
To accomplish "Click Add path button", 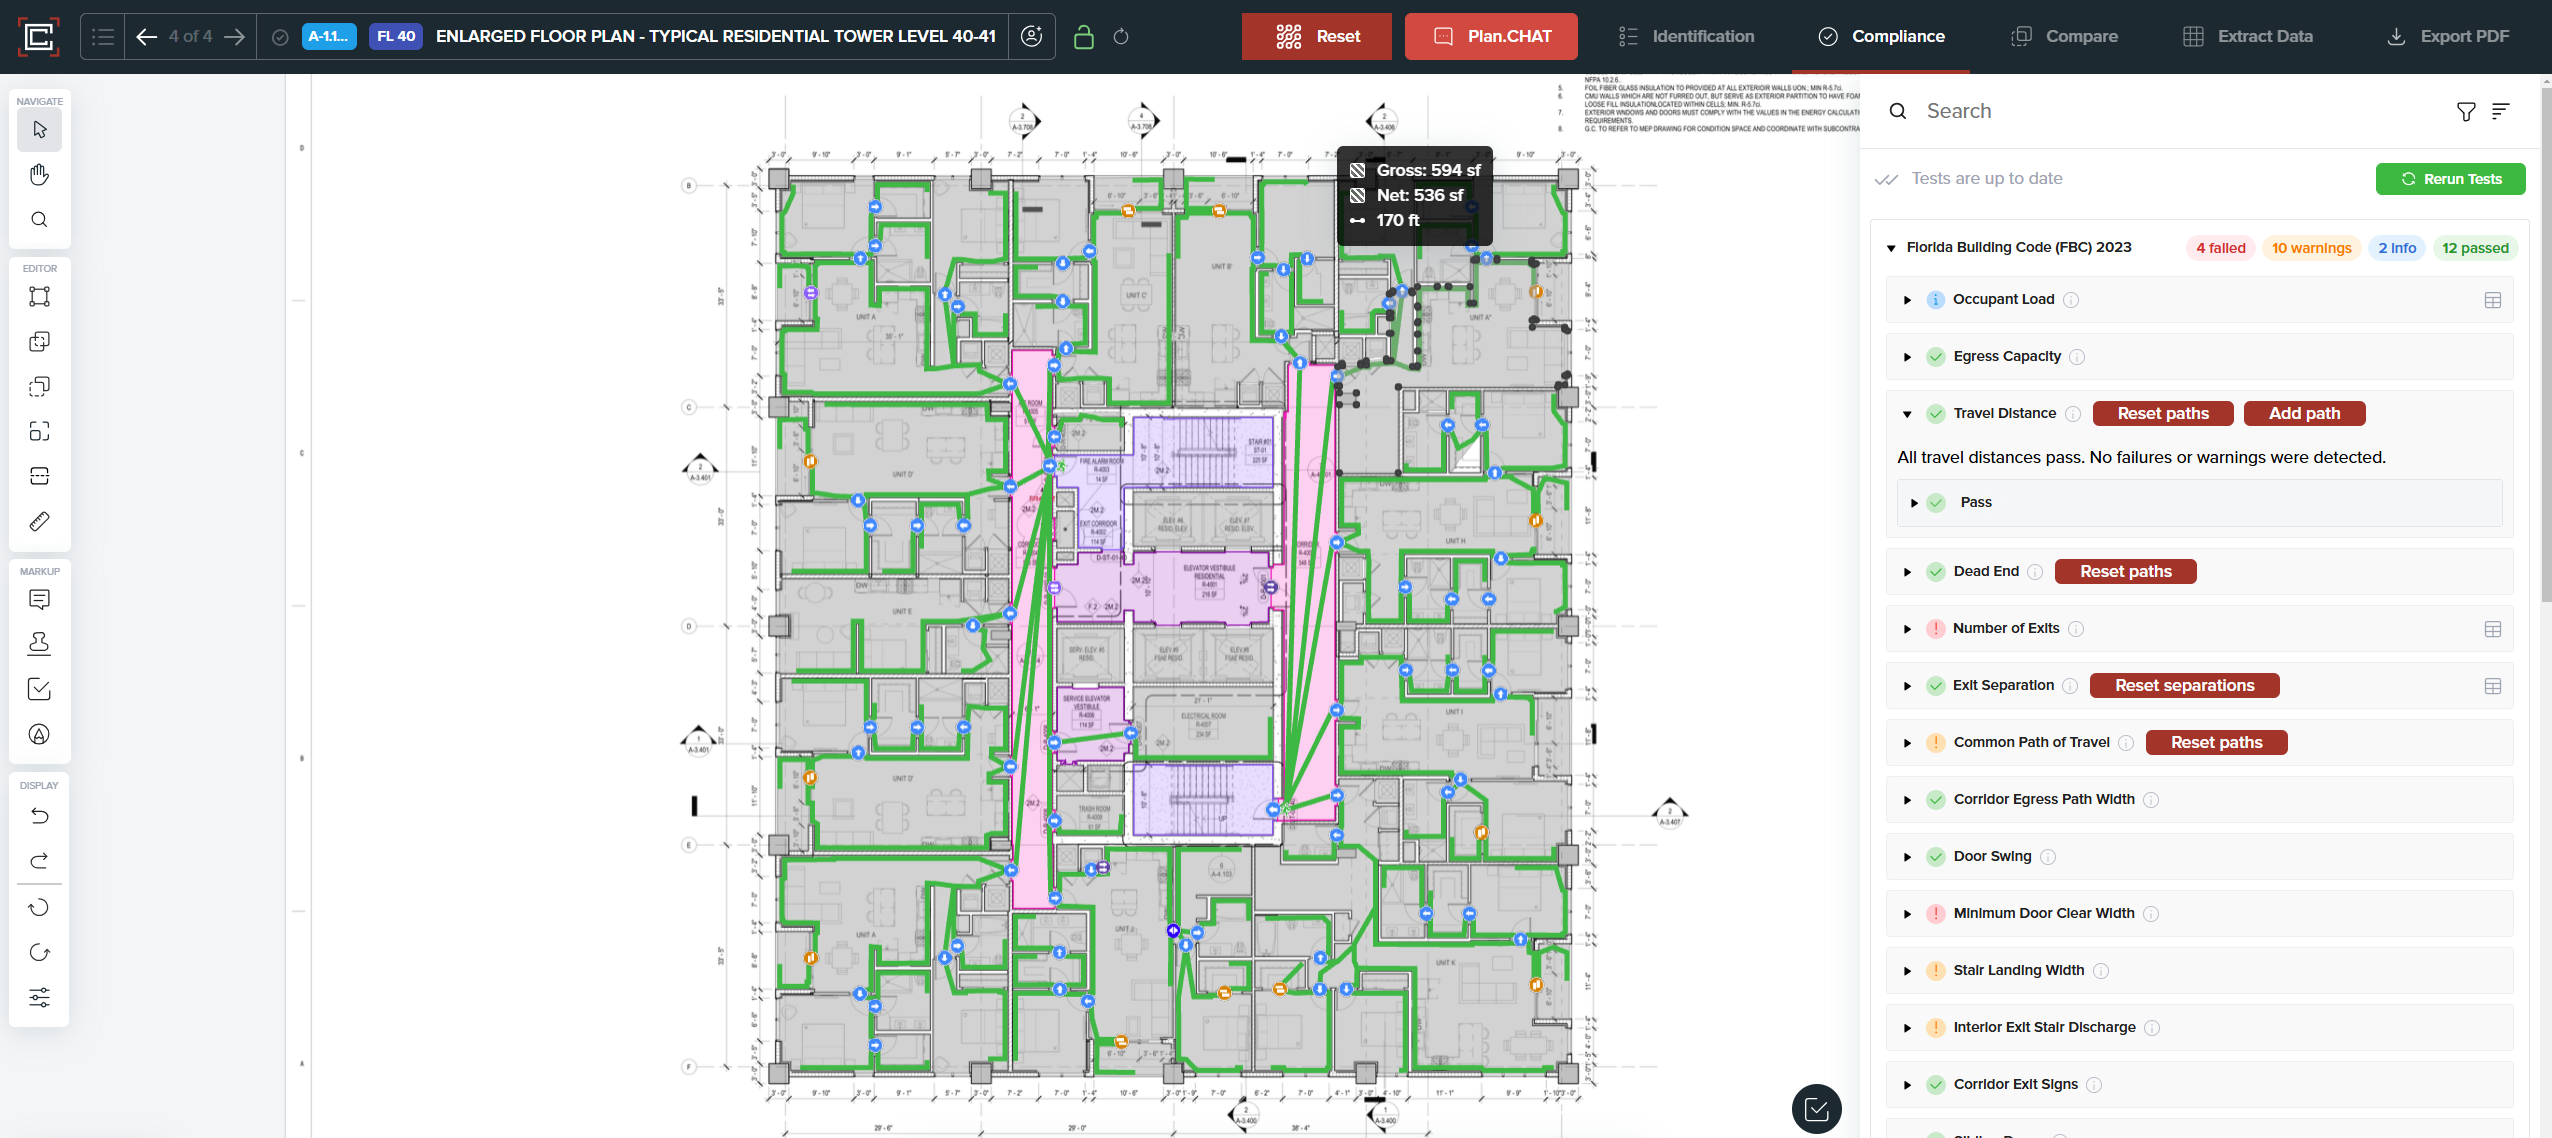I will click(2303, 414).
